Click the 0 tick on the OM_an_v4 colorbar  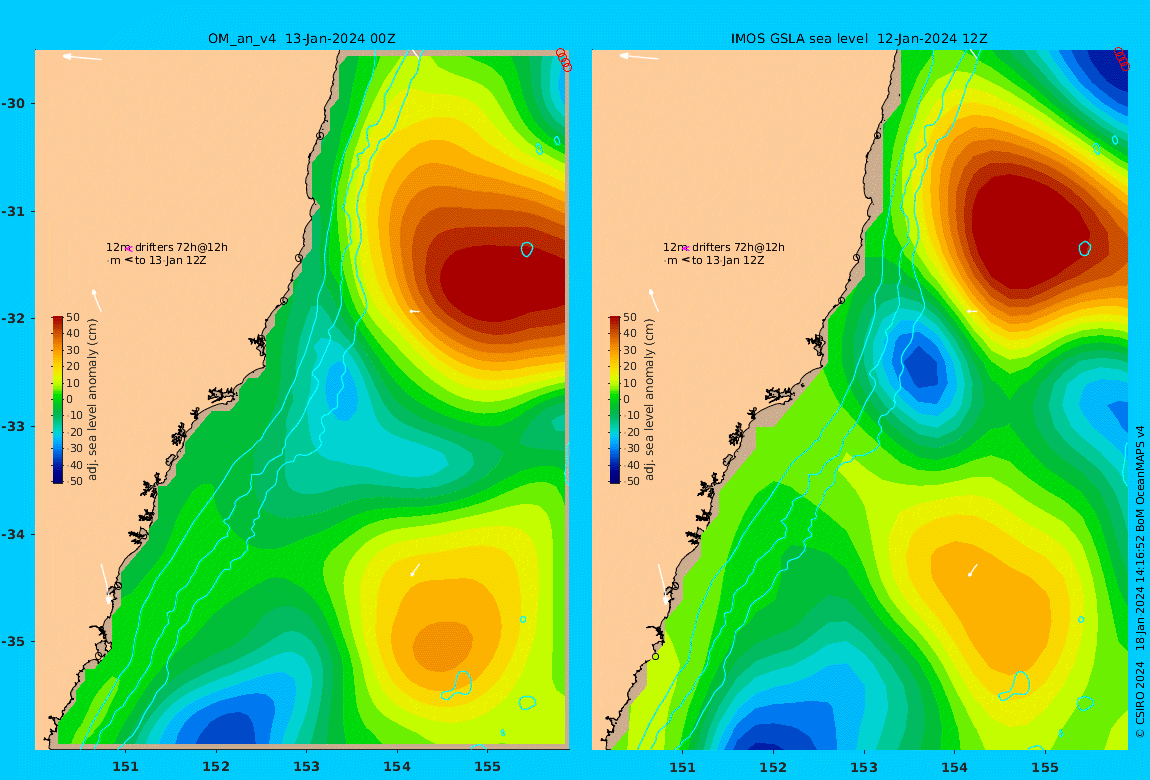coord(70,400)
